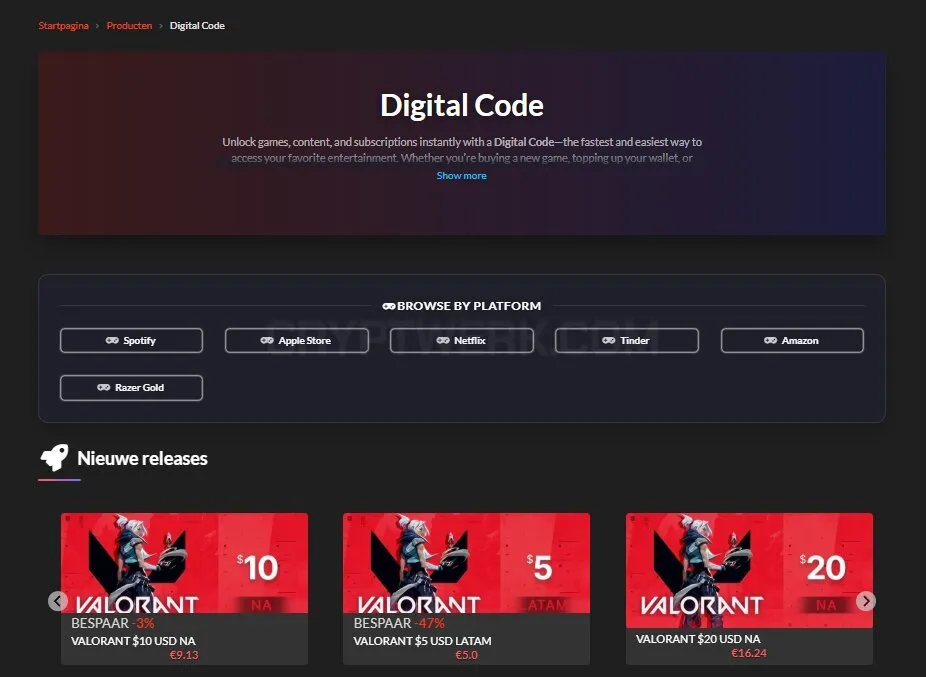Browse the Spotify platform
926x677 pixels.
pos(131,340)
